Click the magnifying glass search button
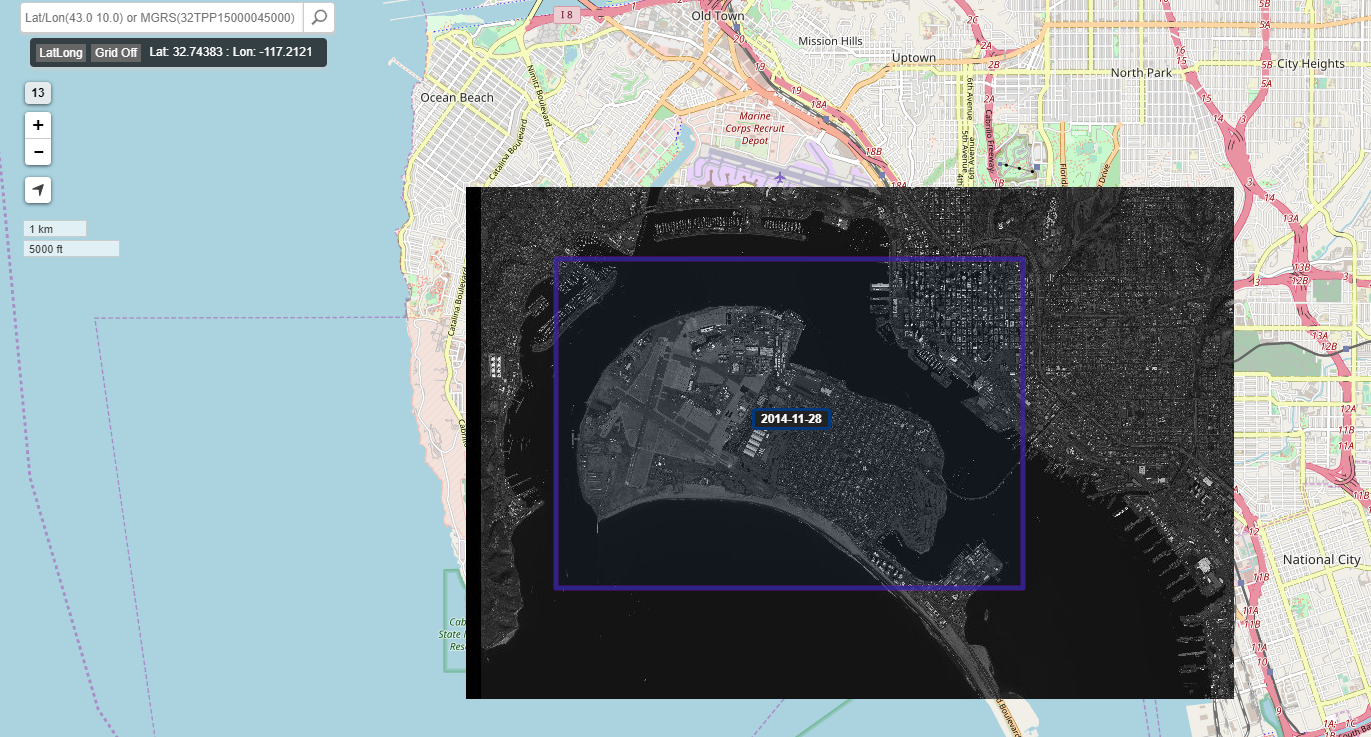1371x737 pixels. (x=318, y=17)
